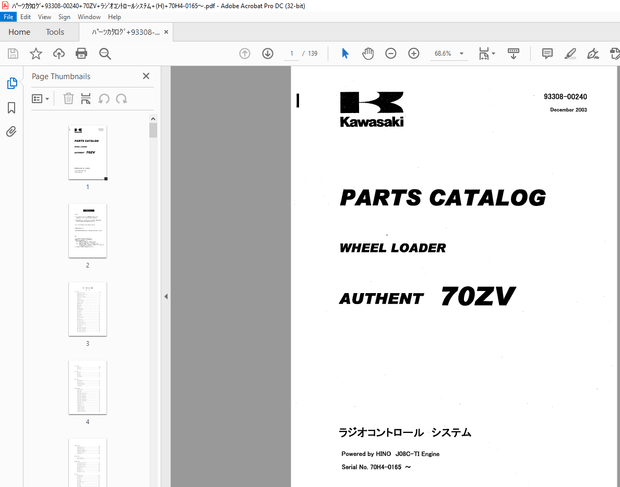Click the PARTS CATALOG title text

pos(443,198)
